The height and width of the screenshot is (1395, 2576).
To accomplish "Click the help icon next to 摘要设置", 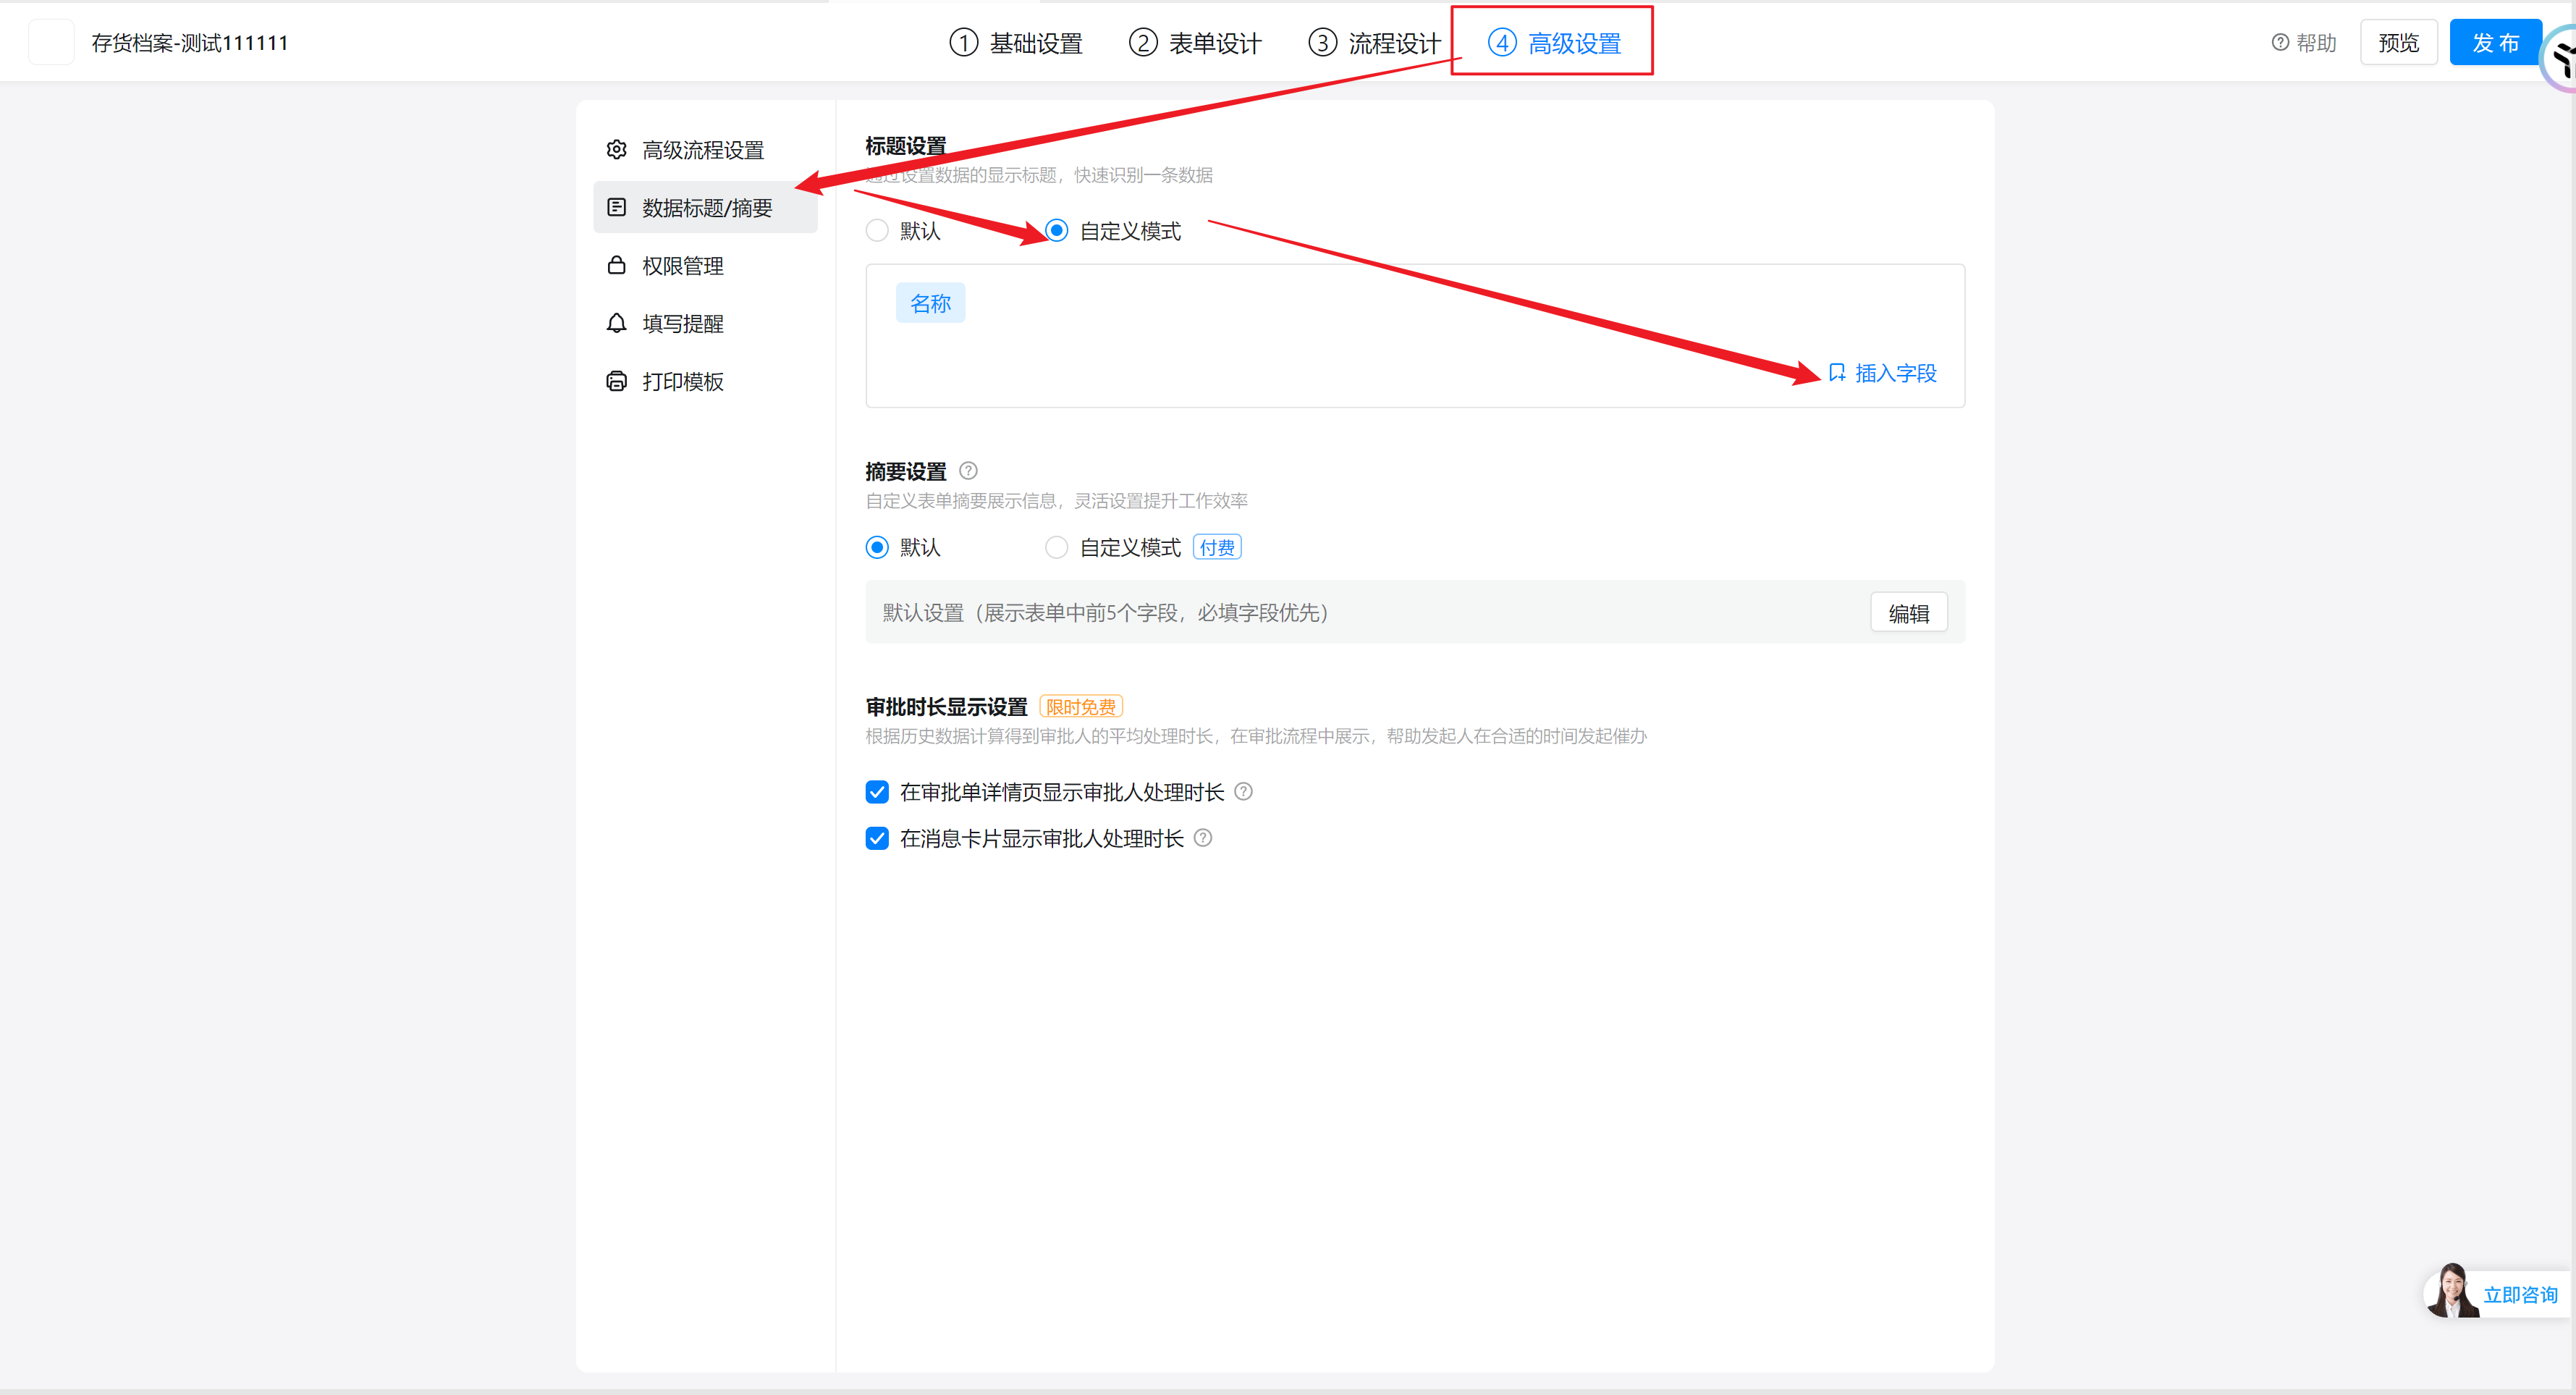I will 967,471.
